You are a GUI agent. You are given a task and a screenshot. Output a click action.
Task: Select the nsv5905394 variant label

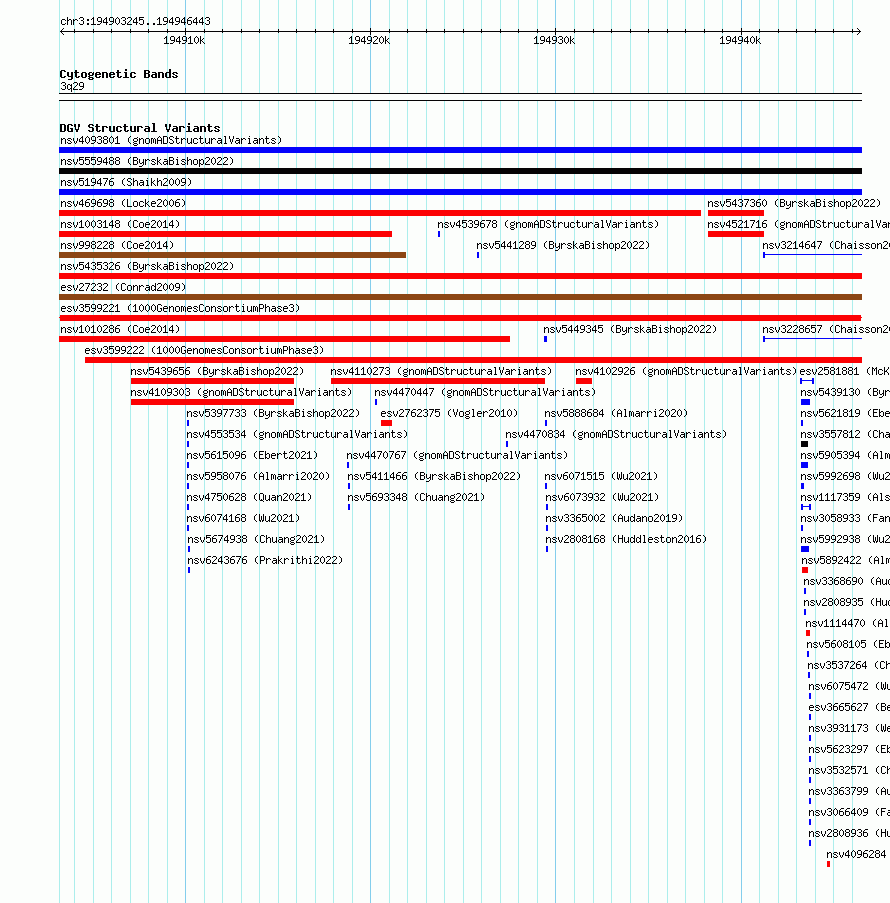tap(845, 456)
